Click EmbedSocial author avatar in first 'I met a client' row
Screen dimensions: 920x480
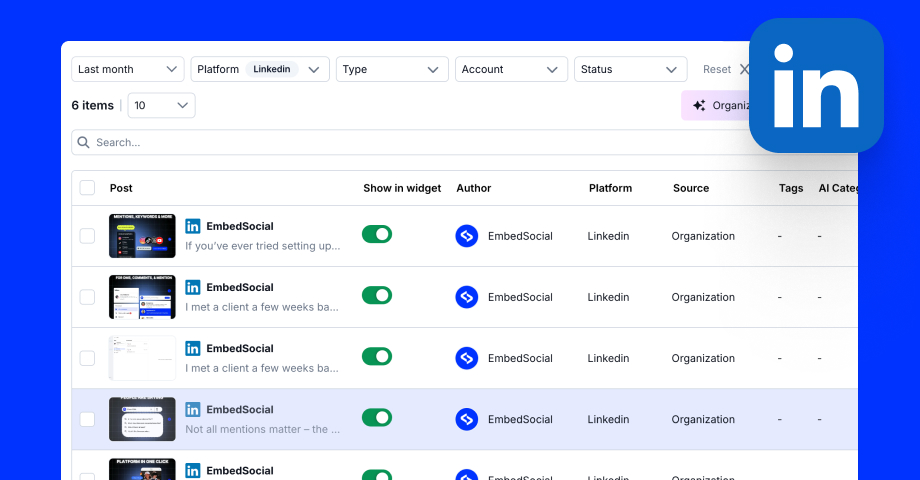(466, 297)
